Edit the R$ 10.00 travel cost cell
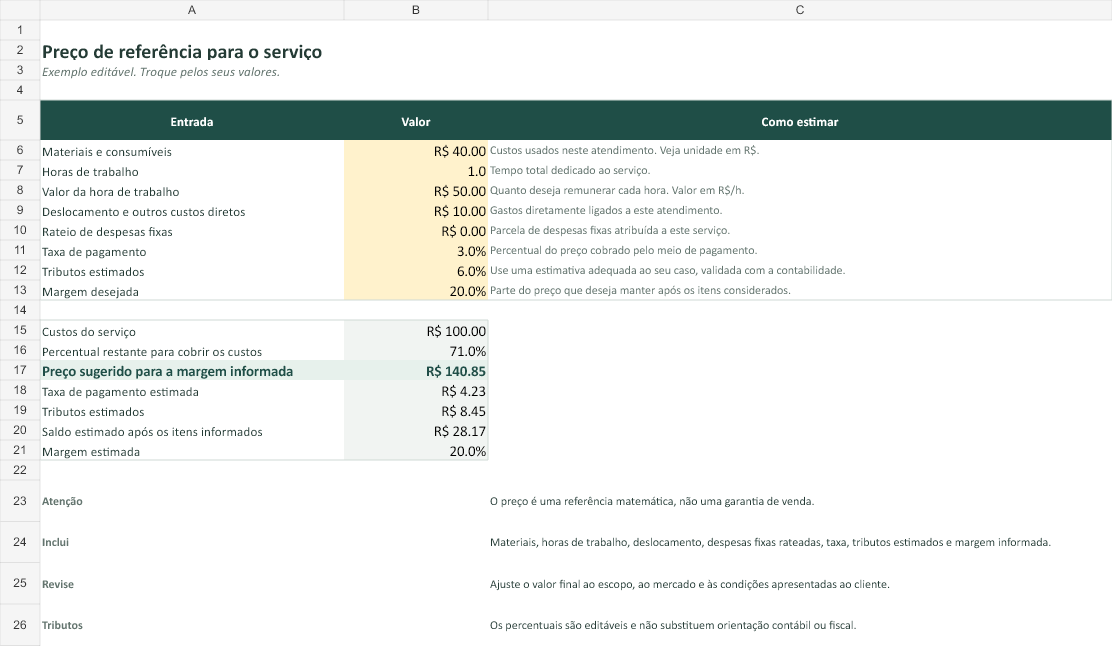This screenshot has height=646, width=1112. [416, 211]
